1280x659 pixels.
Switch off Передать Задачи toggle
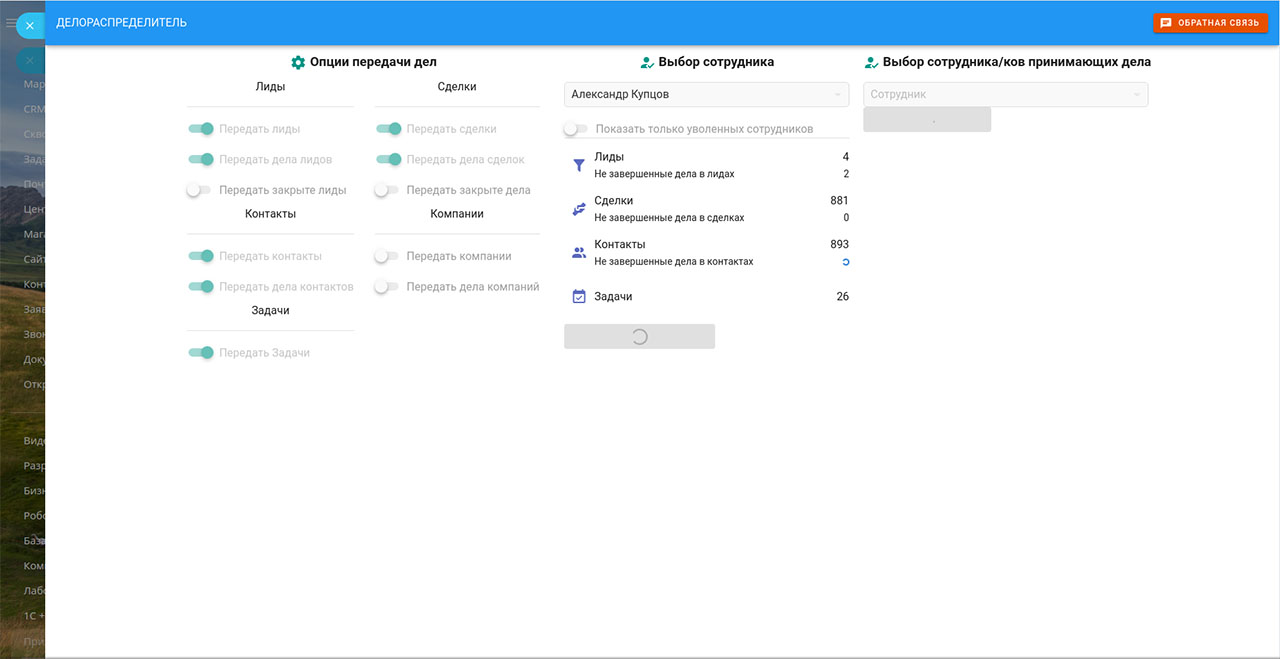pos(201,353)
